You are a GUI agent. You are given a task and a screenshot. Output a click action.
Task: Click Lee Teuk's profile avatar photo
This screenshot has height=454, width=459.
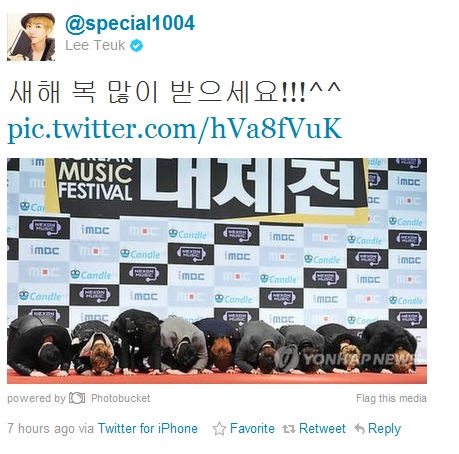point(31,37)
